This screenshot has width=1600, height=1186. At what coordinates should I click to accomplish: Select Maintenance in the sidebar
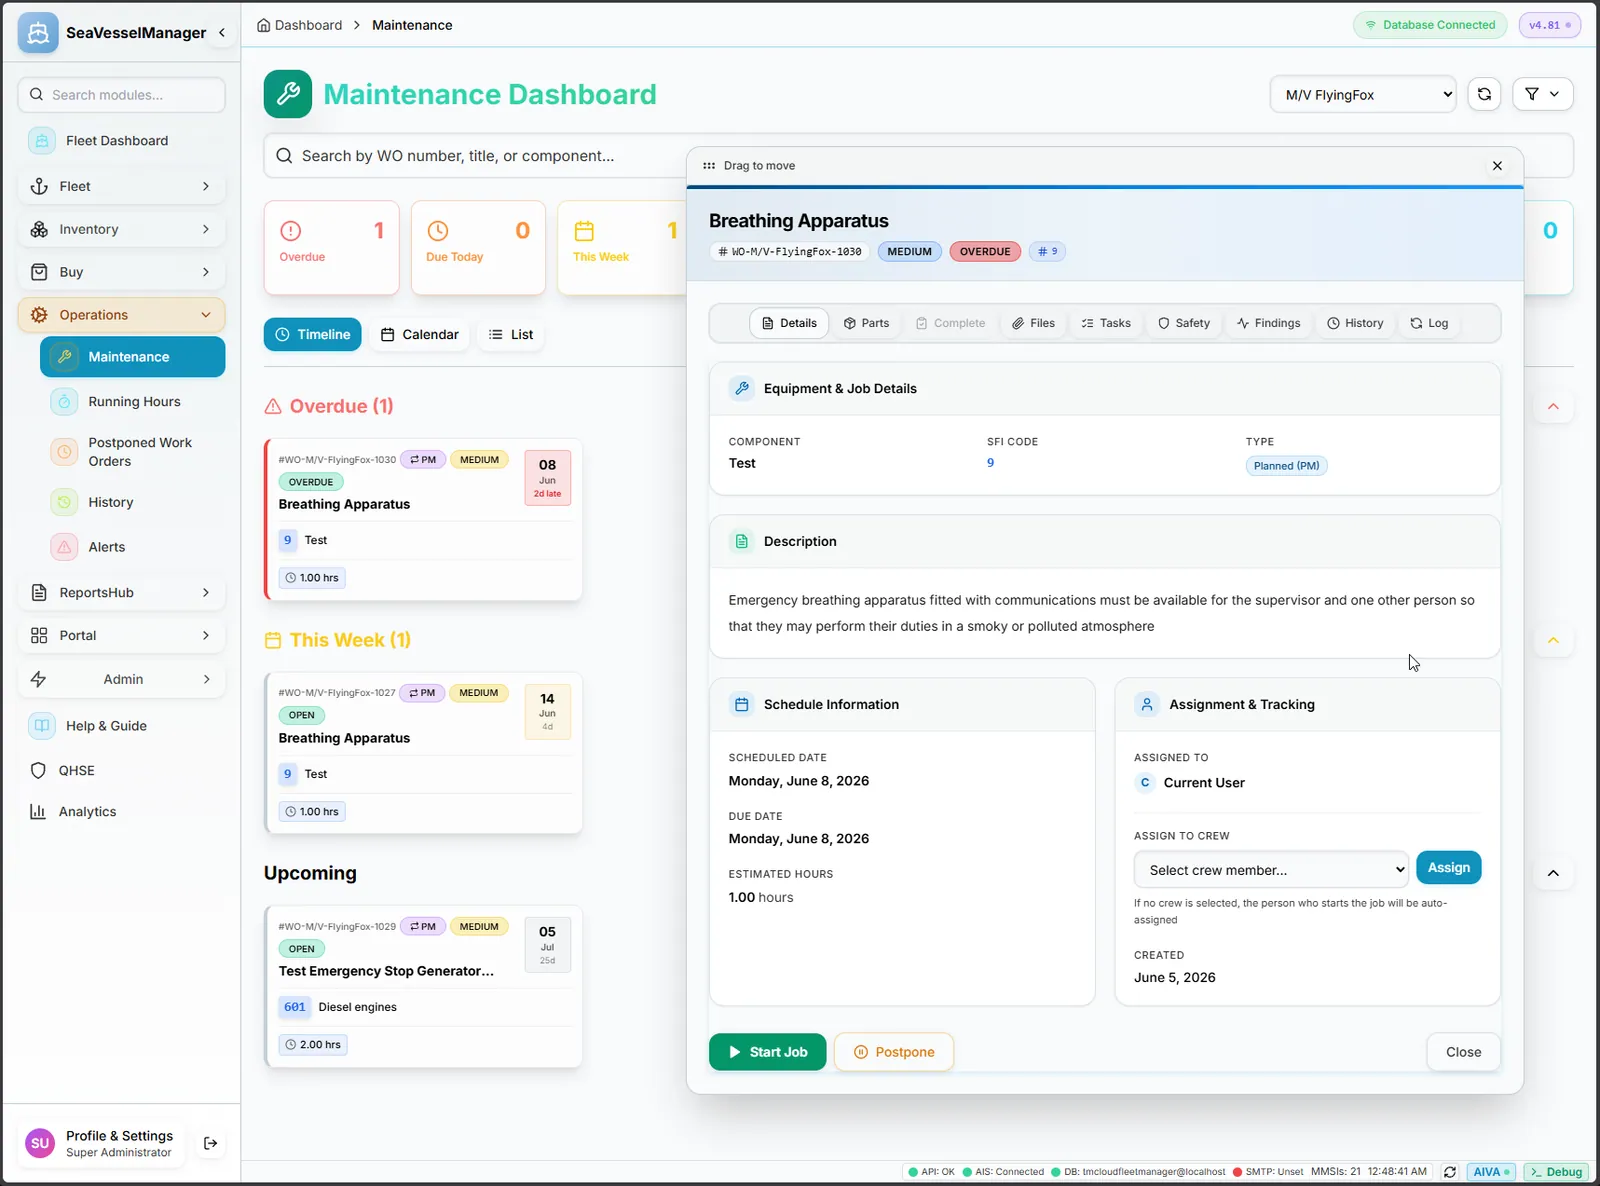132,357
